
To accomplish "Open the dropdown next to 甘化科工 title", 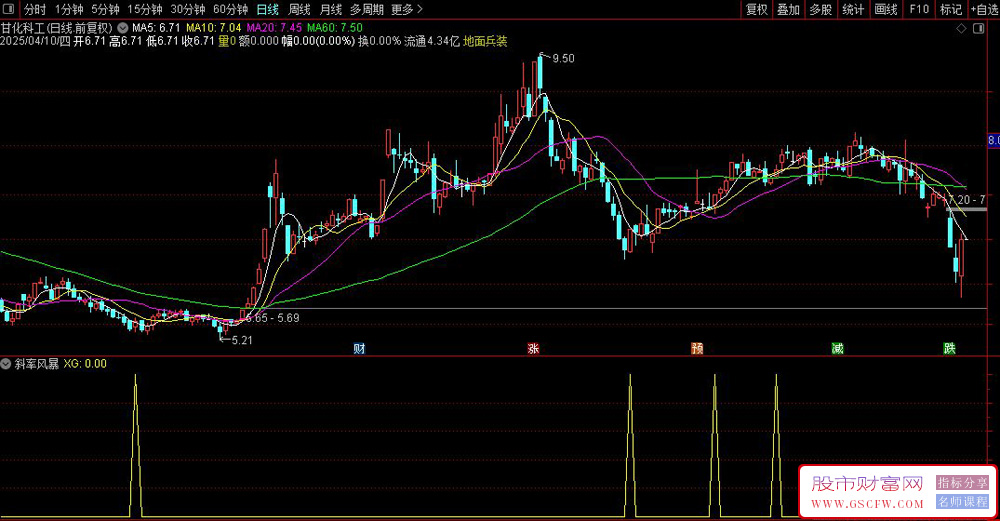I will point(122,28).
